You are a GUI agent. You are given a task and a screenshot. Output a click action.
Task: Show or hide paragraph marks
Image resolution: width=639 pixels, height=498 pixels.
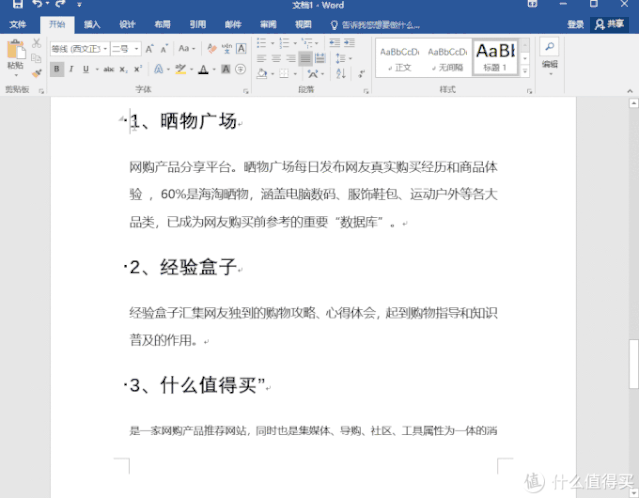coord(361,74)
